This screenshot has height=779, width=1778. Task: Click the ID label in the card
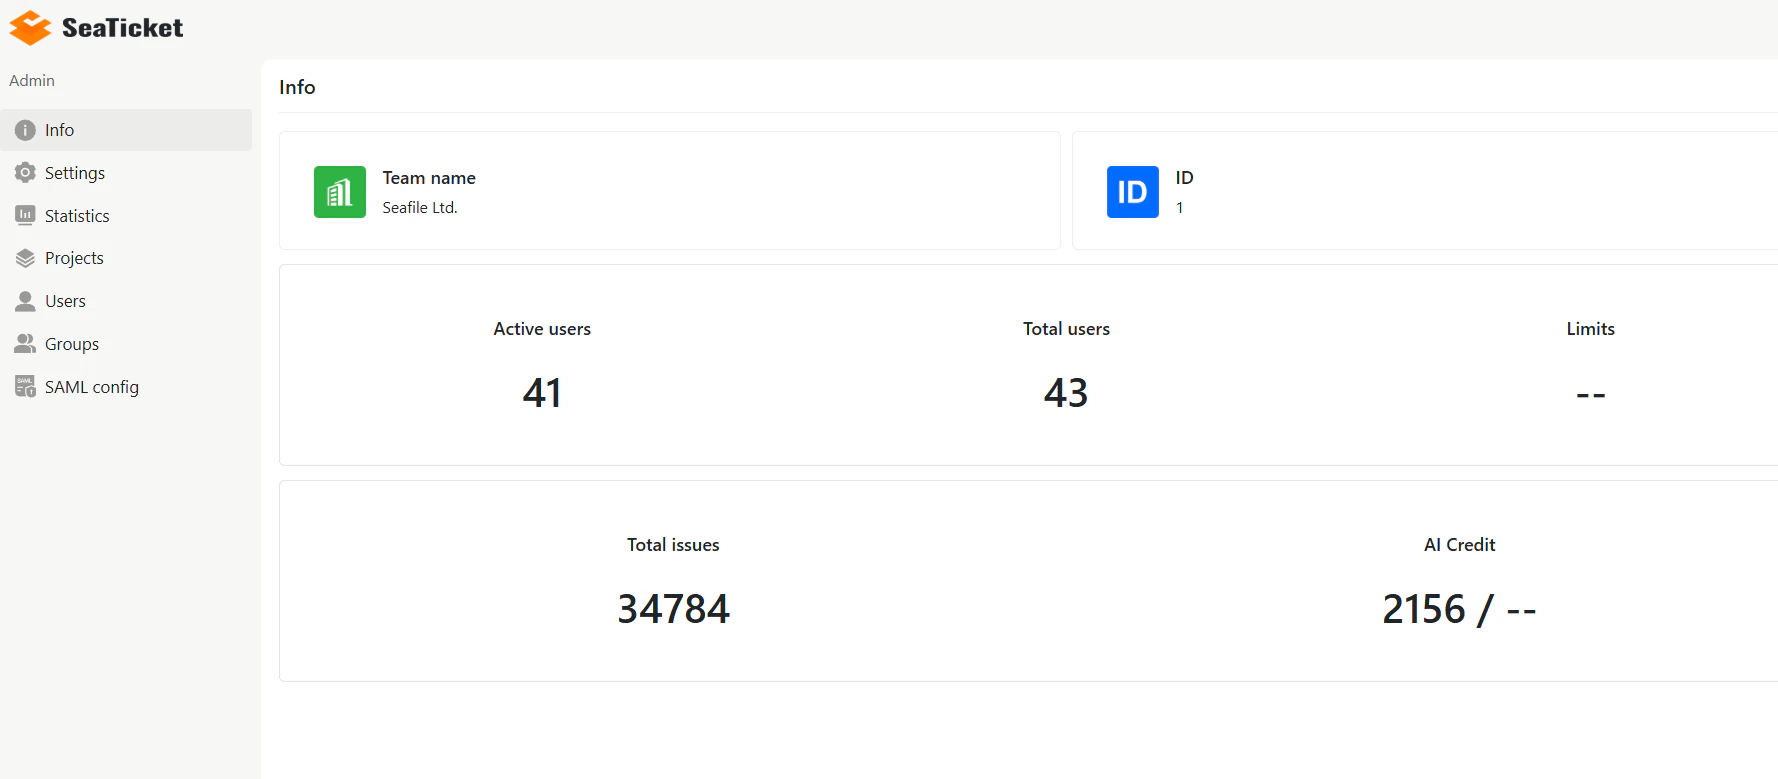click(1184, 178)
